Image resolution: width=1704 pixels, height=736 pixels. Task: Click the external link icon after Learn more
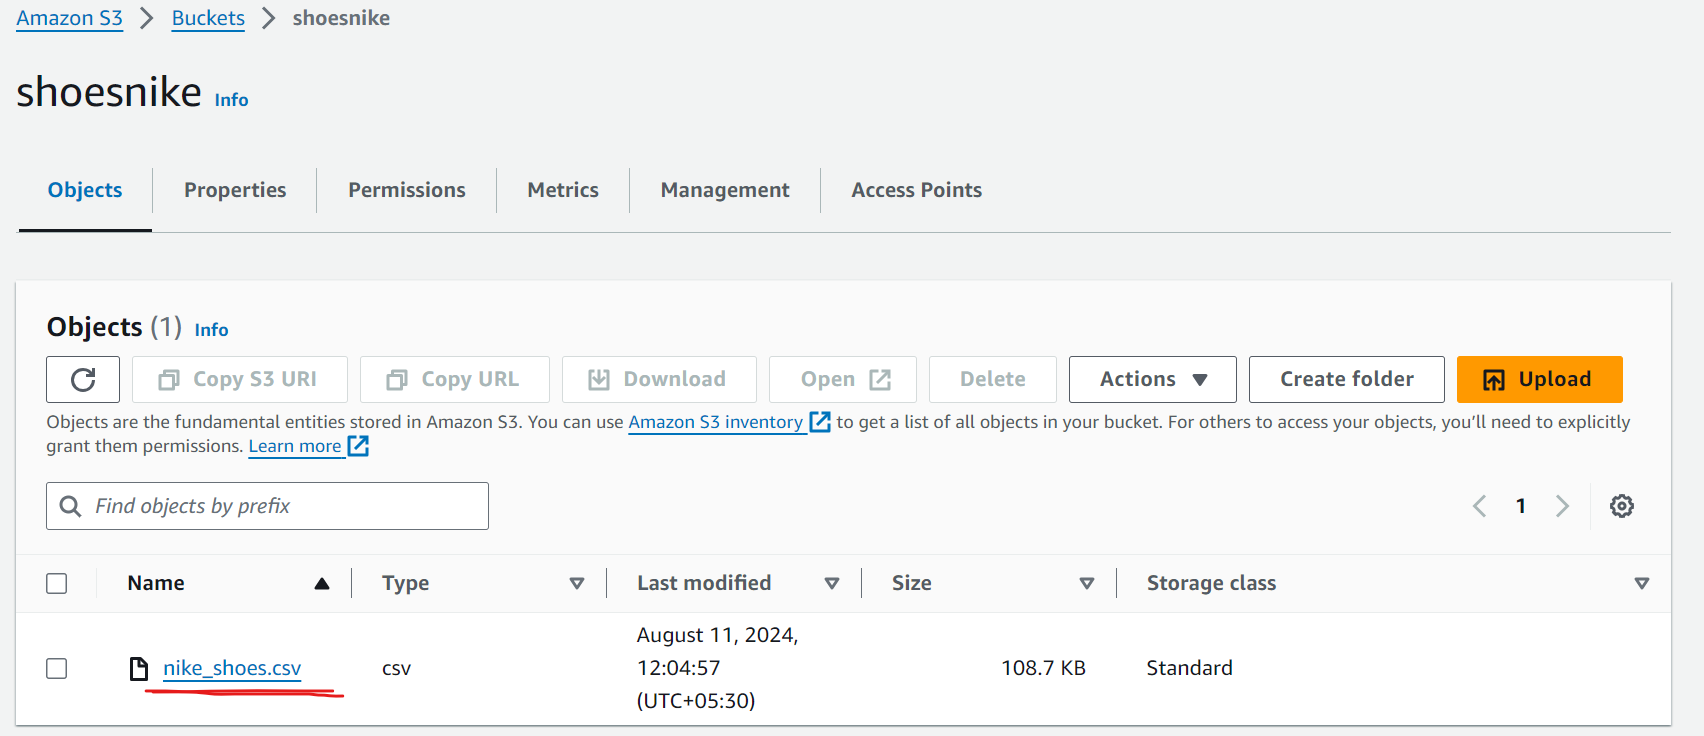(x=358, y=446)
